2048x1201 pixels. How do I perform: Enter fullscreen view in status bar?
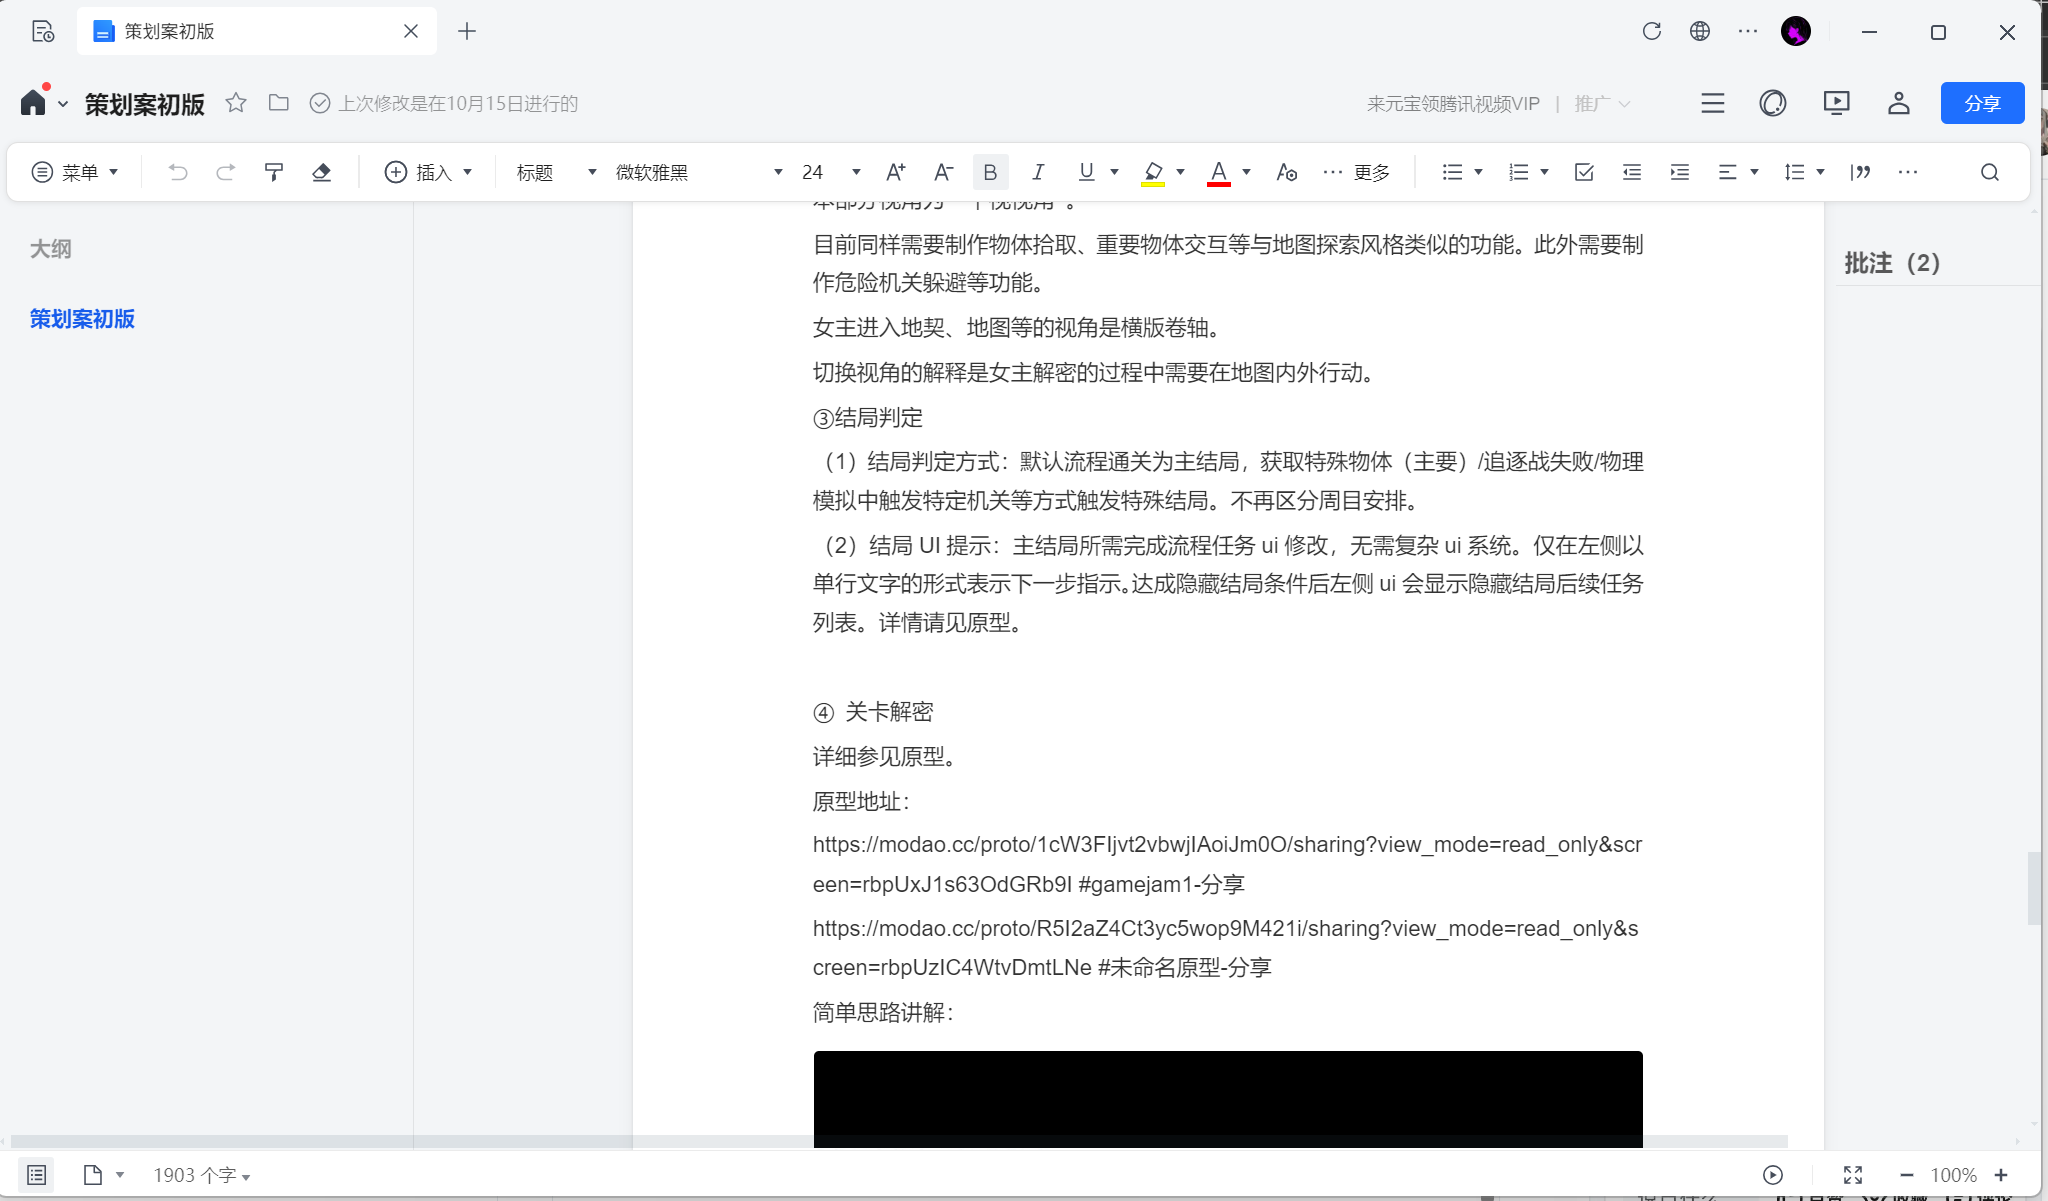pyautogui.click(x=1853, y=1175)
